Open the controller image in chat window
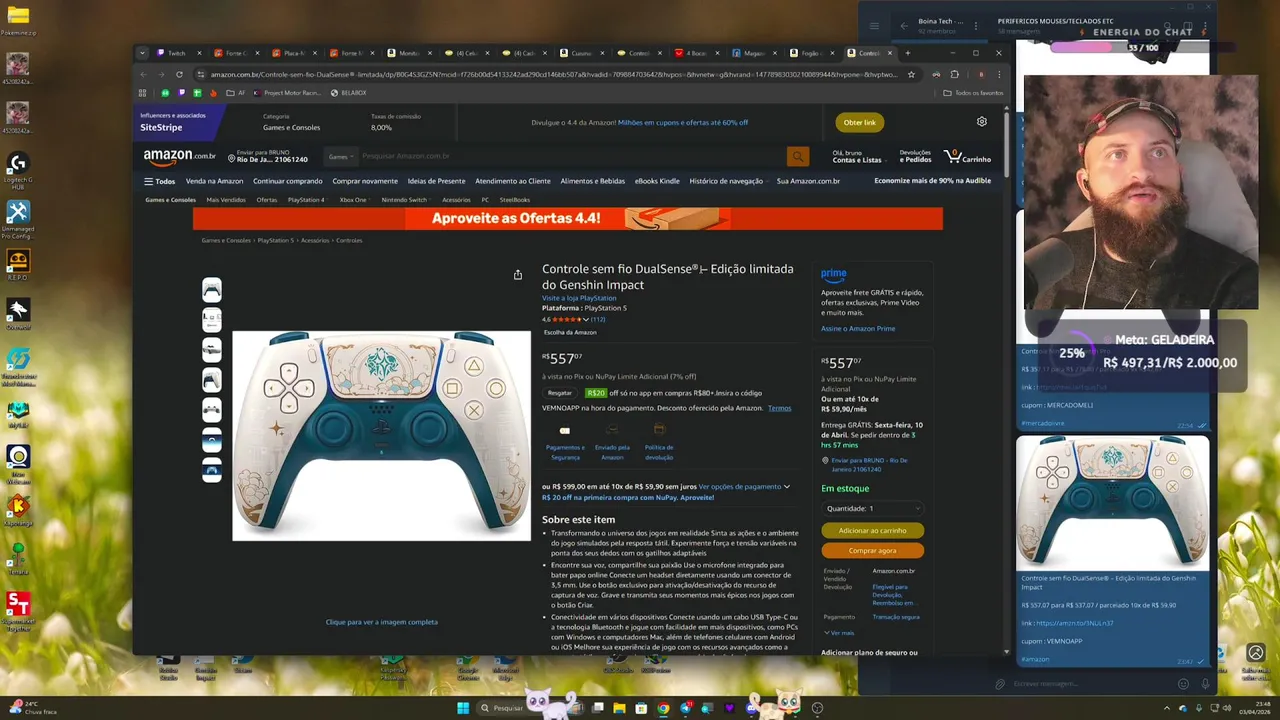 1112,503
